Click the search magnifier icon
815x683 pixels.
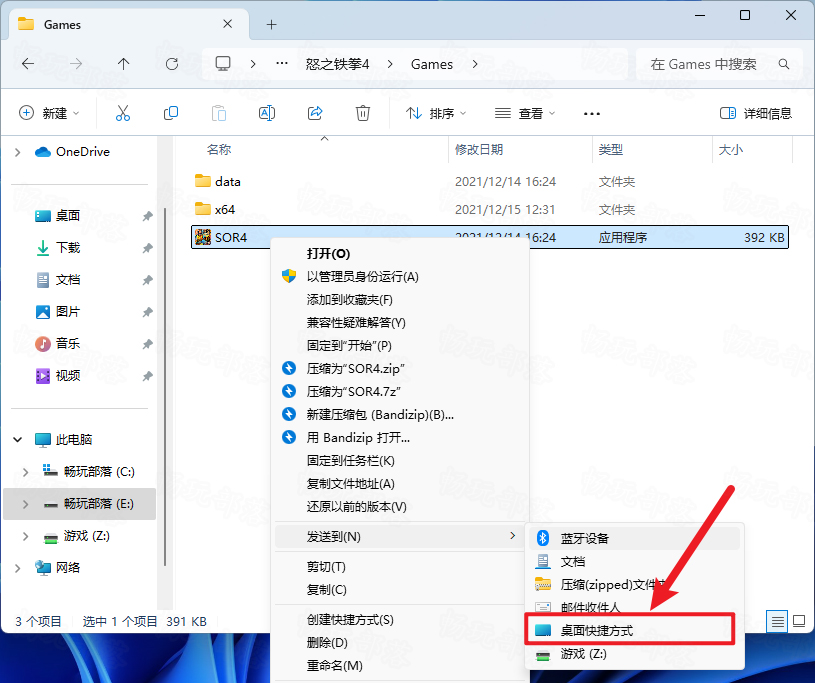coord(784,64)
